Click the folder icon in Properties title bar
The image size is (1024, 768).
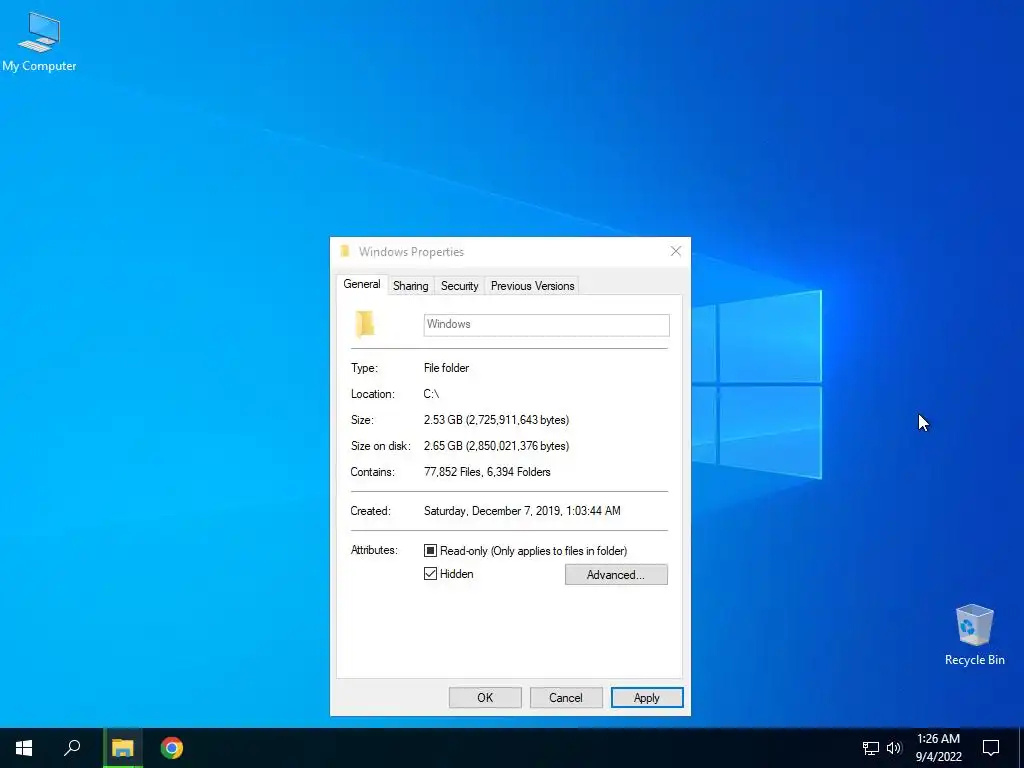[345, 251]
